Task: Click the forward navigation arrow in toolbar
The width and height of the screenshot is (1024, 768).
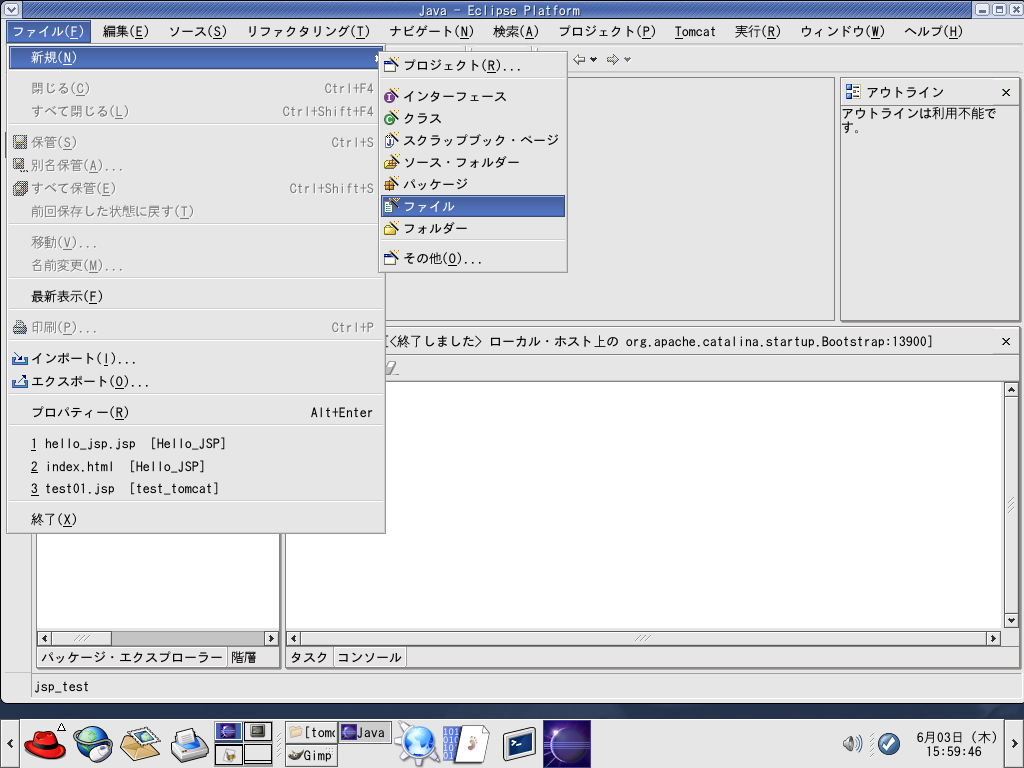Action: click(x=613, y=59)
